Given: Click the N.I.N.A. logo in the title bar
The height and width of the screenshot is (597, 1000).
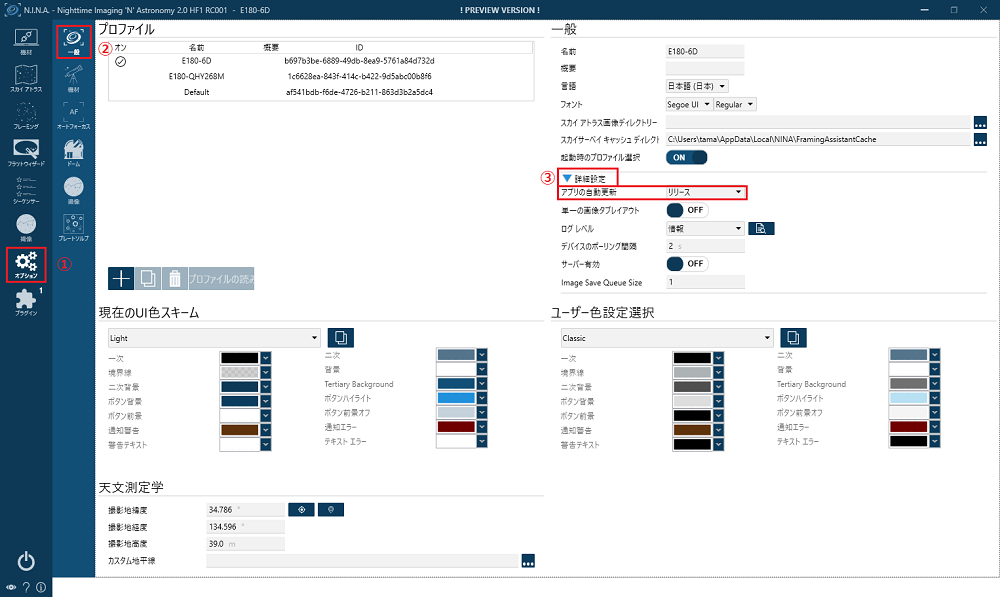Looking at the screenshot, I should (x=12, y=10).
